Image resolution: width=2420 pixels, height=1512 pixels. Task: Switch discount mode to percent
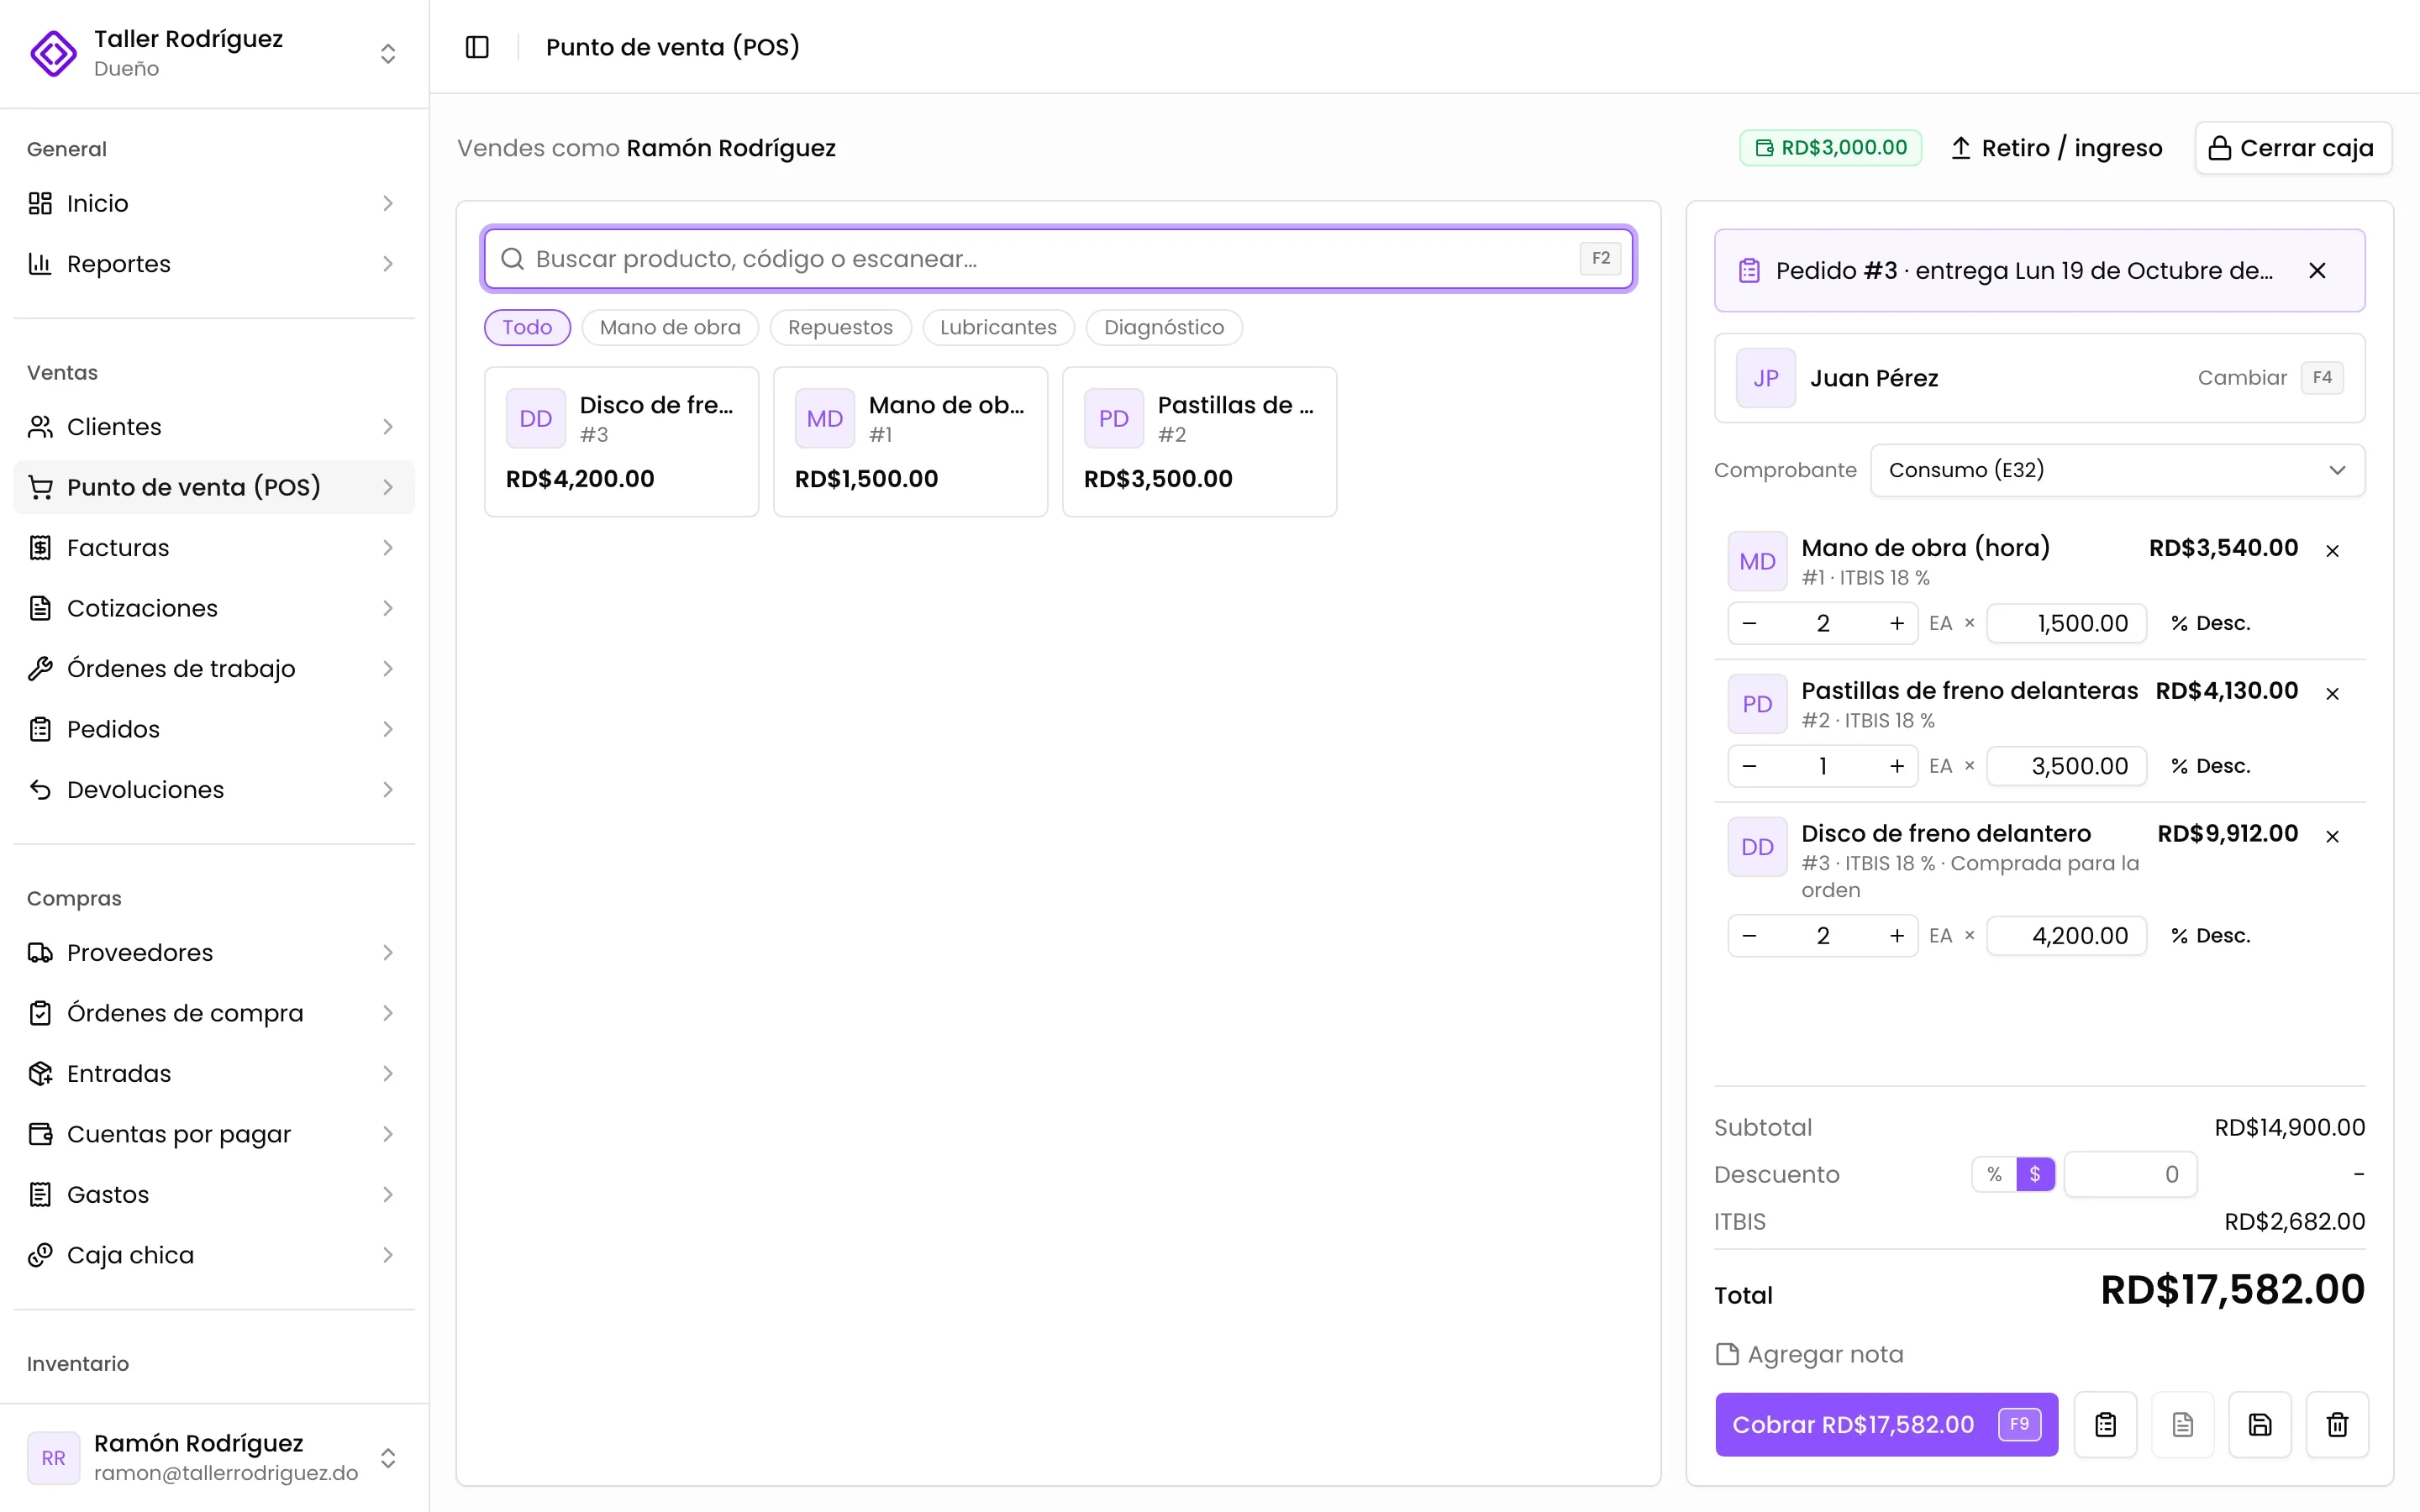pos(1994,1174)
